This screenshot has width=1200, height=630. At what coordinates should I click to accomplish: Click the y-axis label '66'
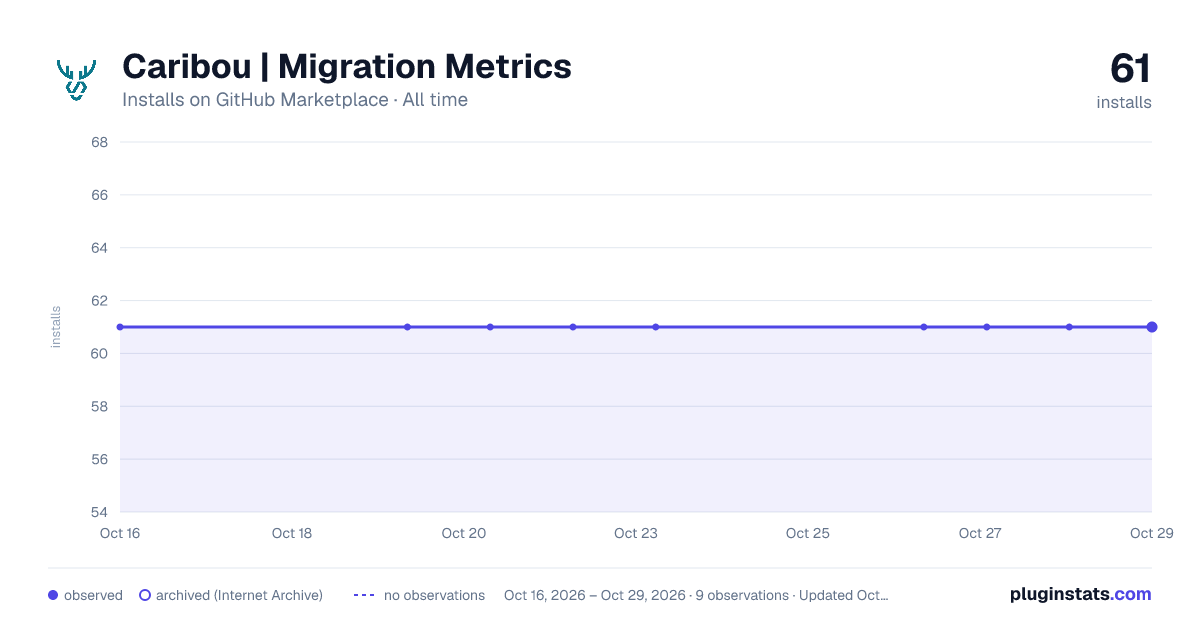[x=100, y=195]
